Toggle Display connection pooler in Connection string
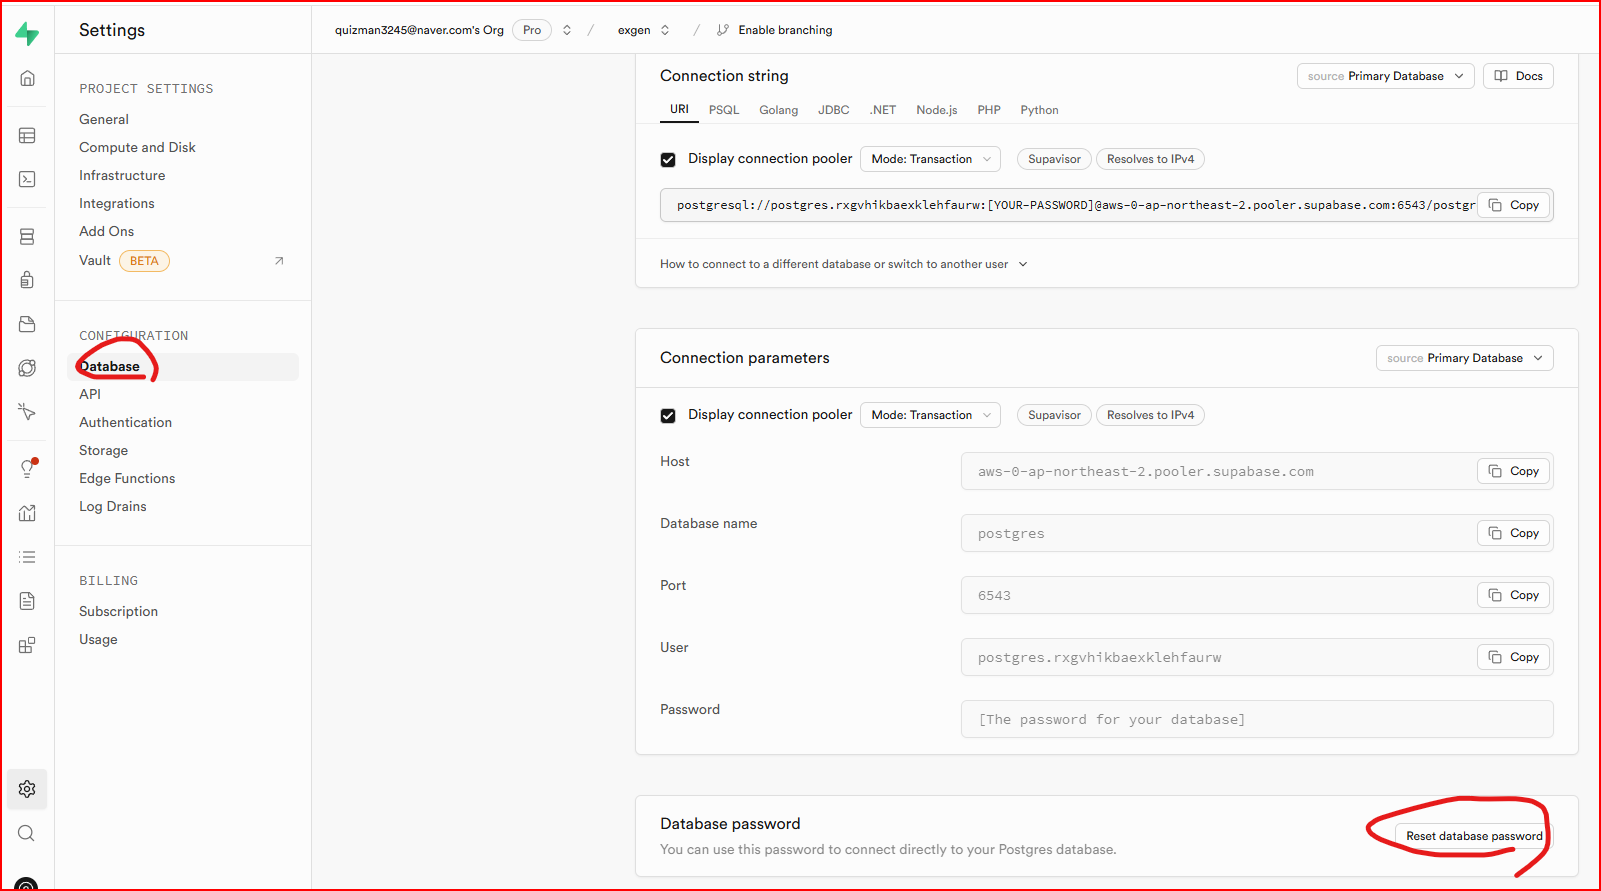This screenshot has width=1601, height=891. [668, 159]
